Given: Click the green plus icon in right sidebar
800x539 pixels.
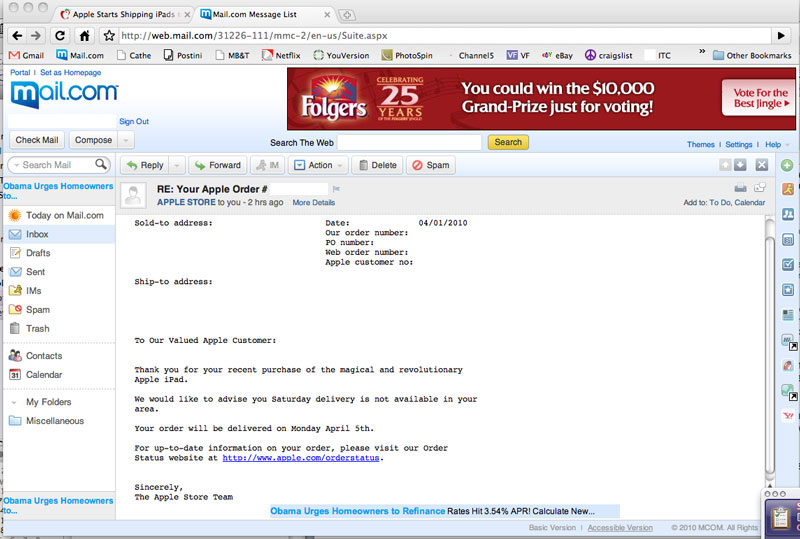Looking at the screenshot, I should (787, 165).
